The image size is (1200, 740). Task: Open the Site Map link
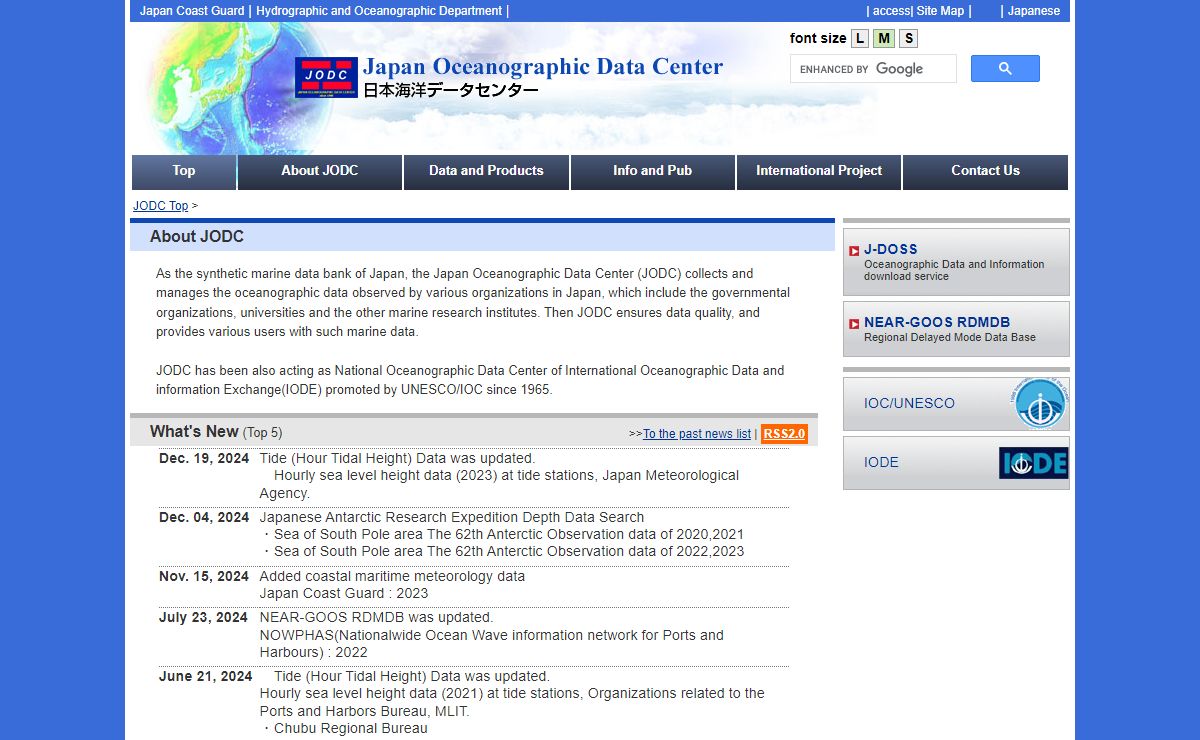(940, 11)
